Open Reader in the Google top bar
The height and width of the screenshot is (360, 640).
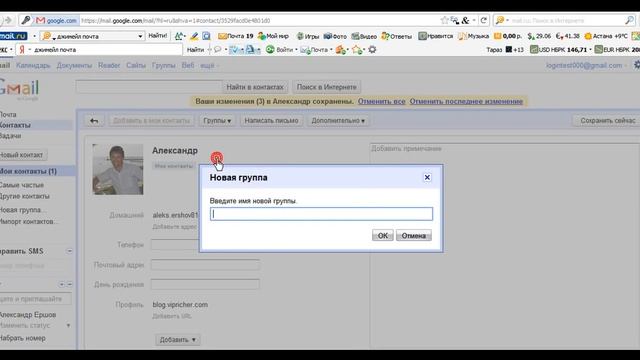click(109, 65)
